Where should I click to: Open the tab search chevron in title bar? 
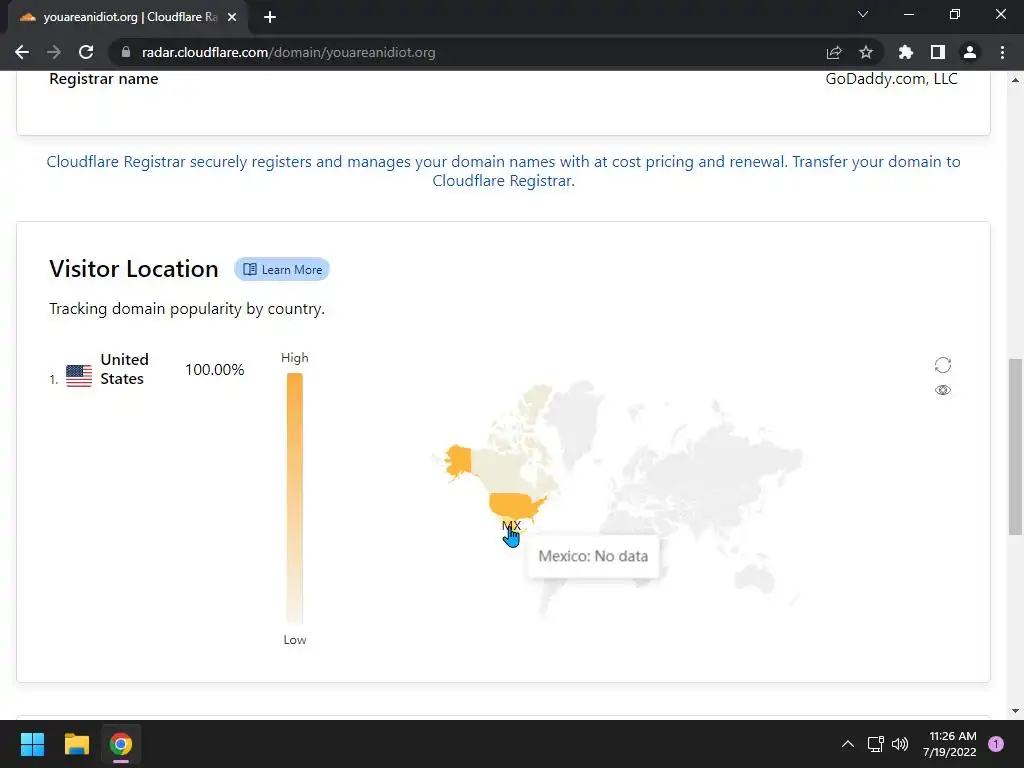pyautogui.click(x=863, y=14)
